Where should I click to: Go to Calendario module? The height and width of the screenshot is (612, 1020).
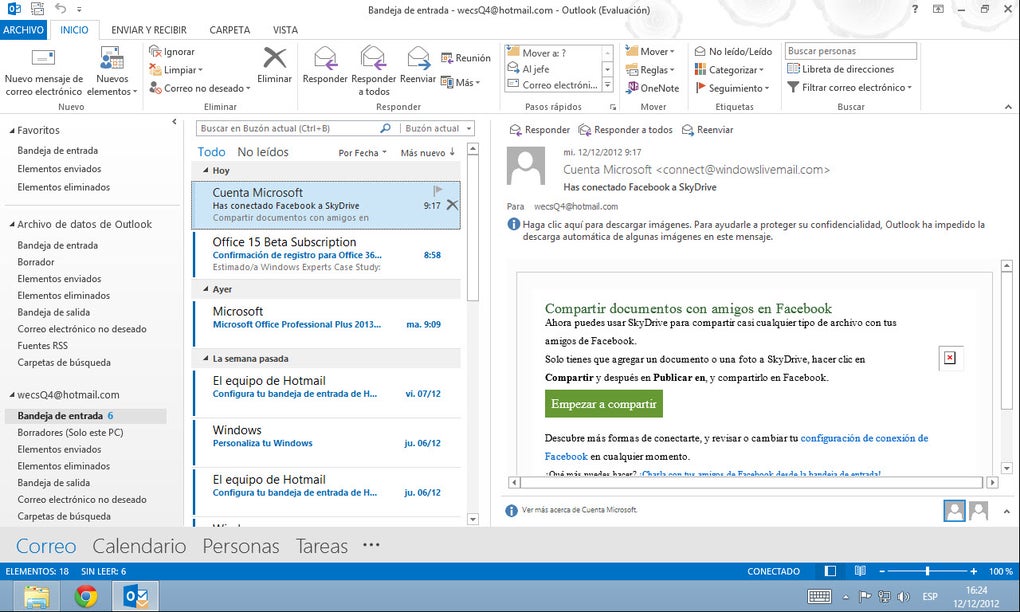click(x=139, y=546)
